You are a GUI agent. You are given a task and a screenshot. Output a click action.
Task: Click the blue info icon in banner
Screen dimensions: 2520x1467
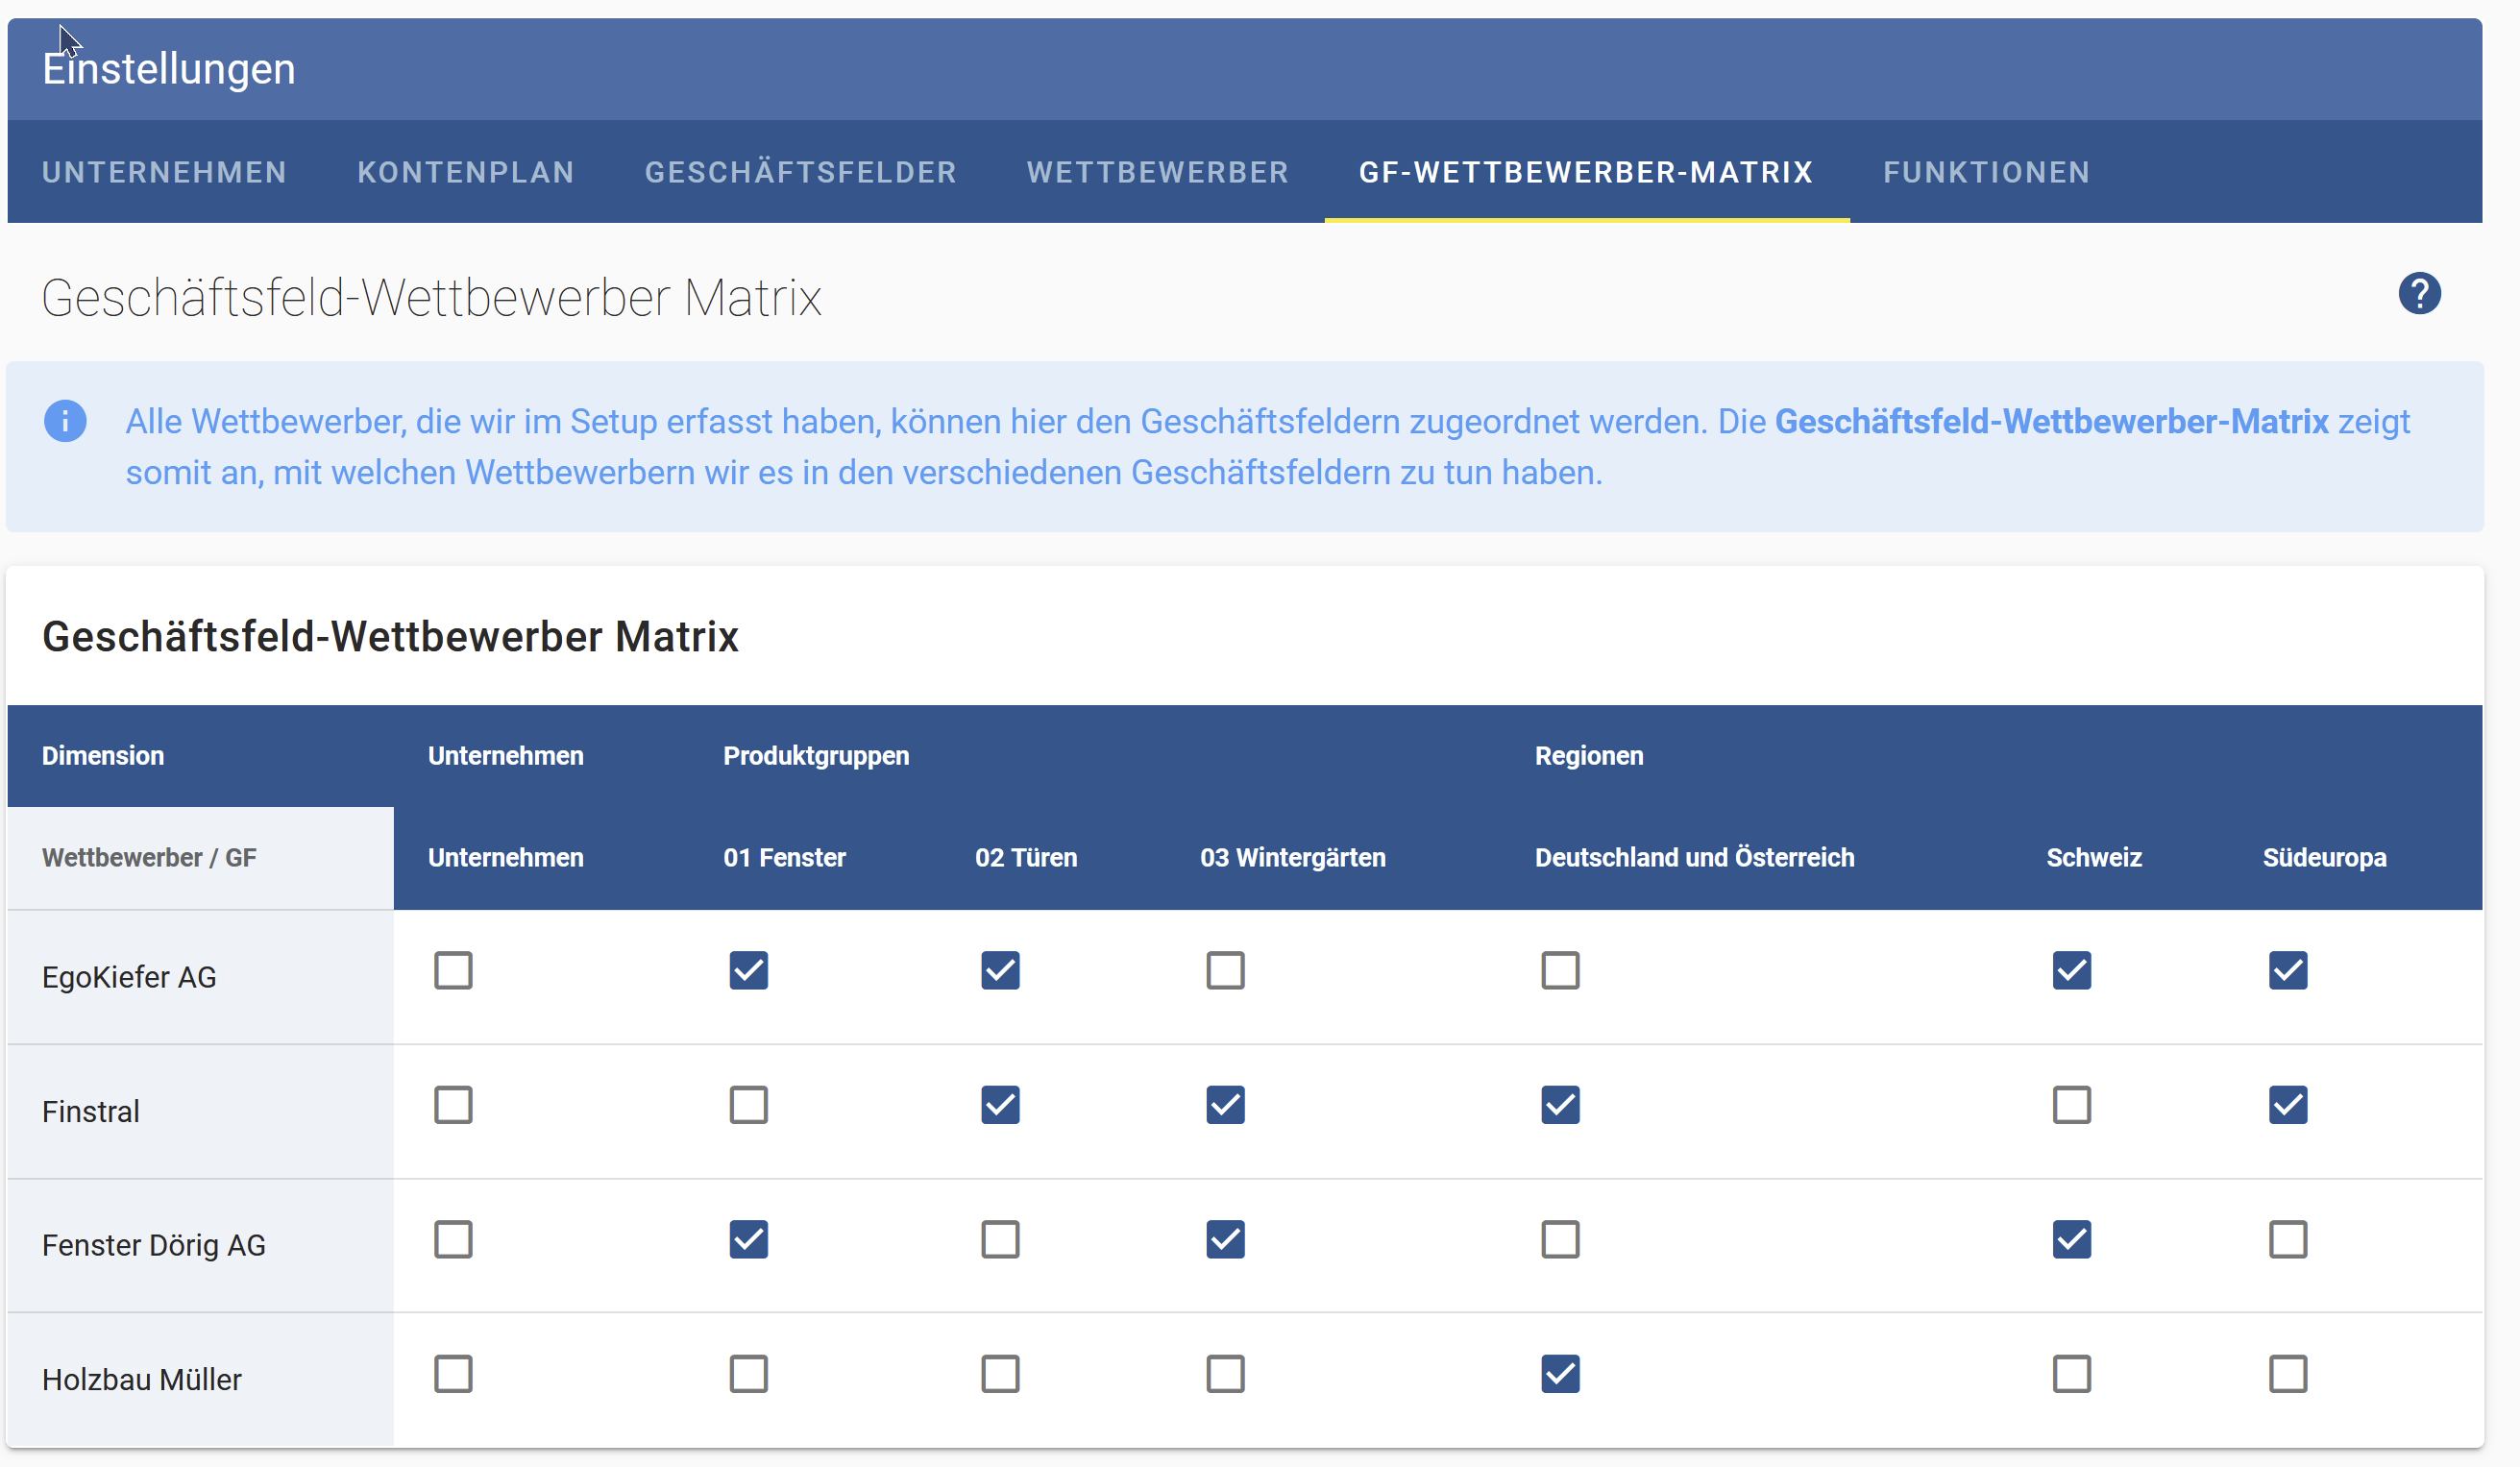[65, 421]
